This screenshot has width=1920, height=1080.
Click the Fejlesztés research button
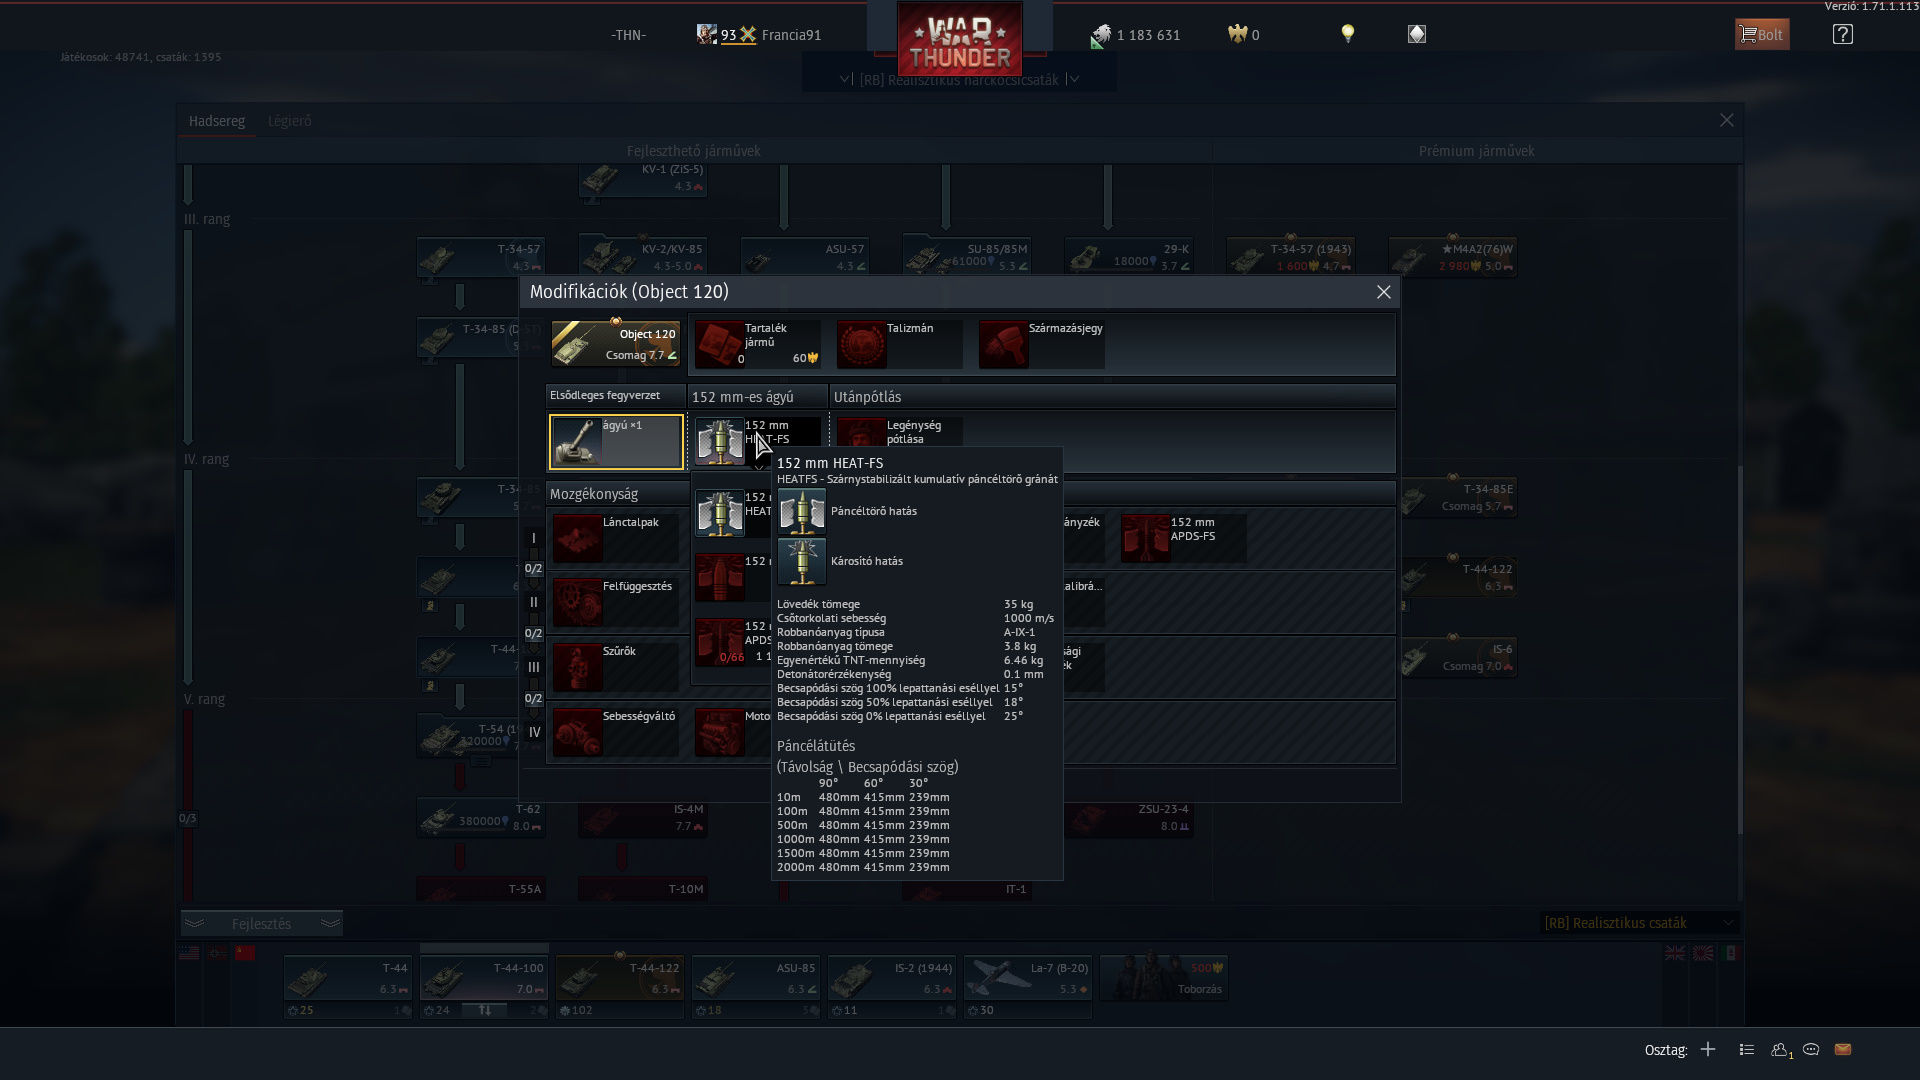261,924
